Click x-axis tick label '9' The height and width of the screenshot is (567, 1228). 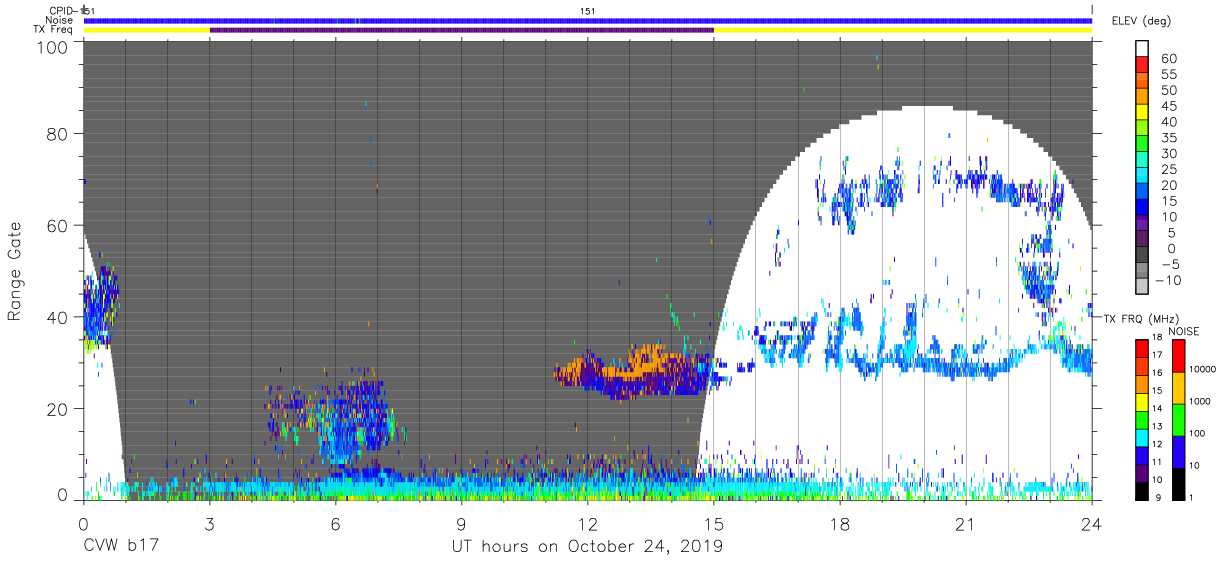462,524
